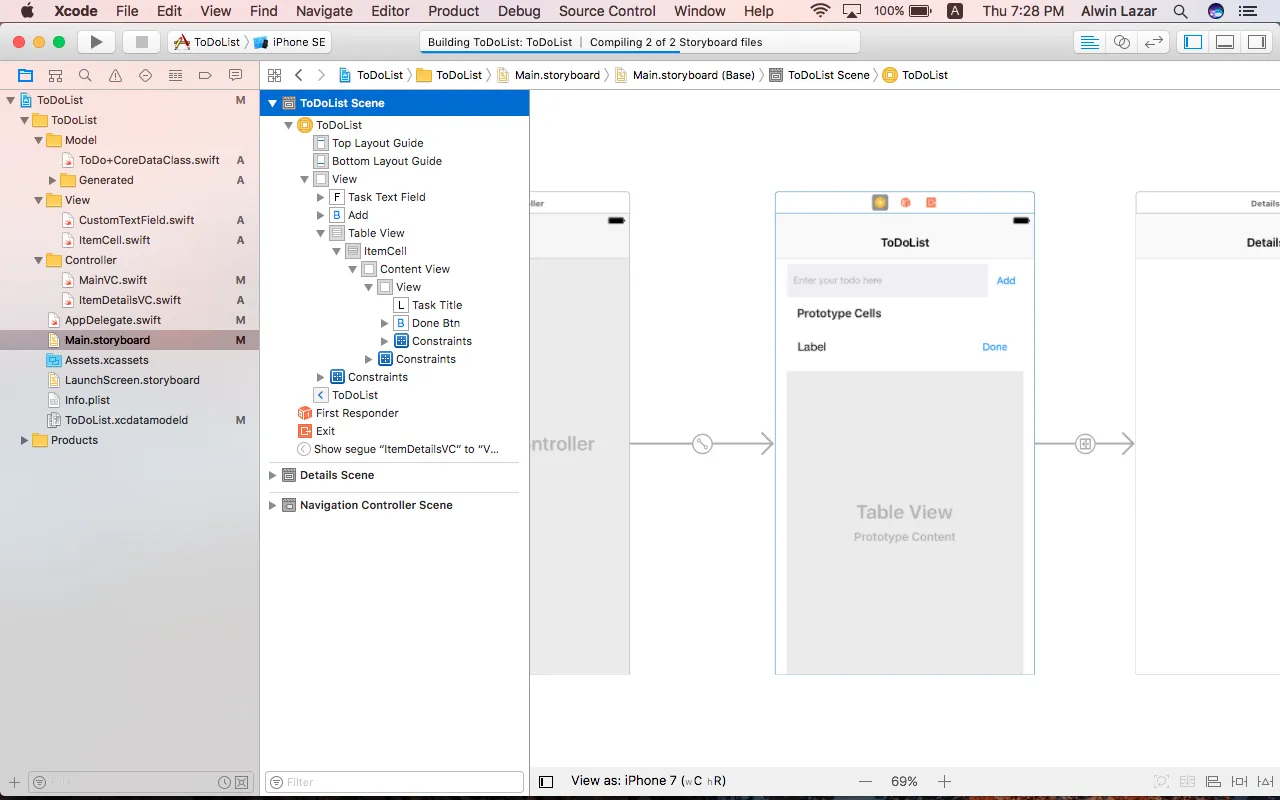Image resolution: width=1280 pixels, height=800 pixels.
Task: Toggle the Navigator panel visibility
Action: point(1193,42)
